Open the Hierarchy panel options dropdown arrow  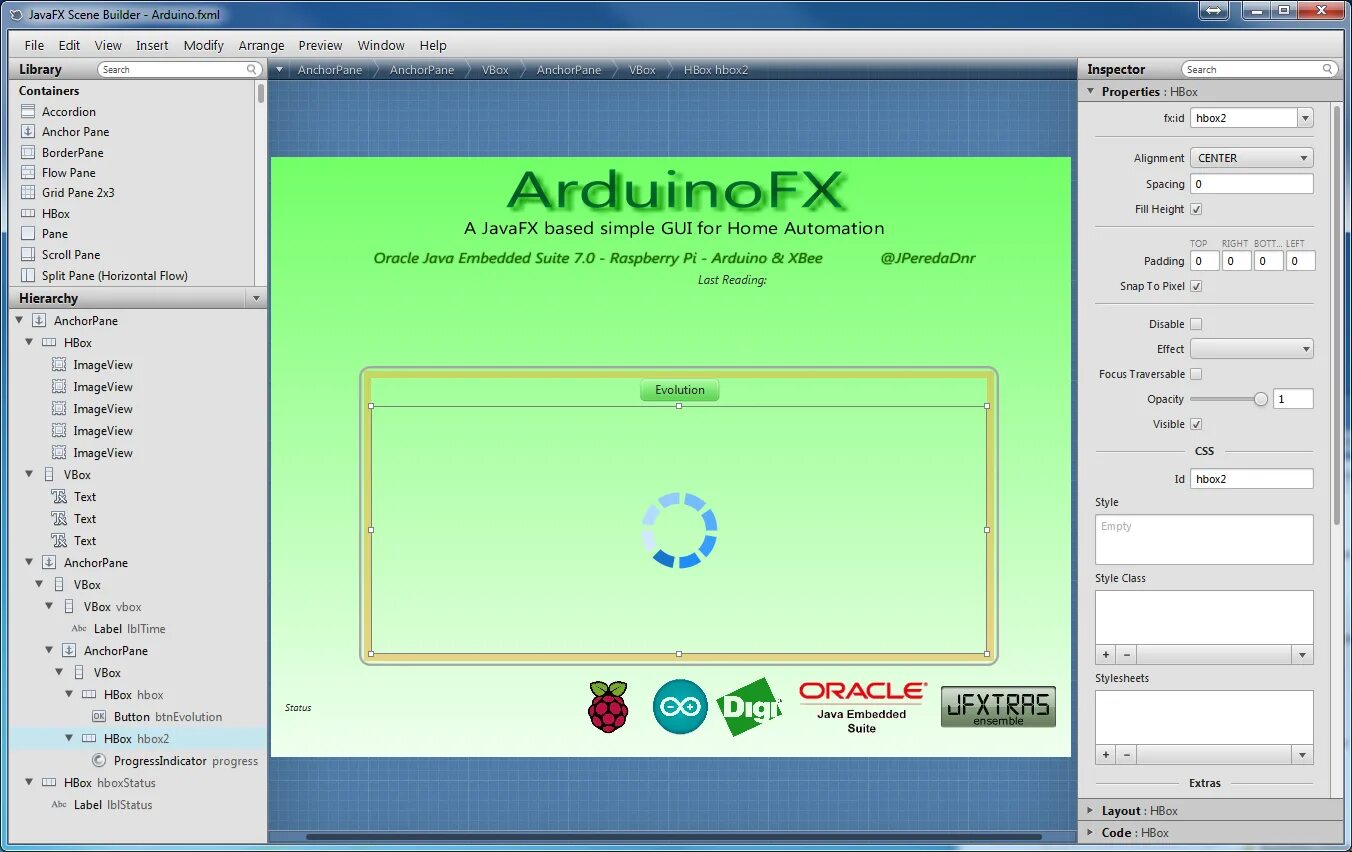256,299
